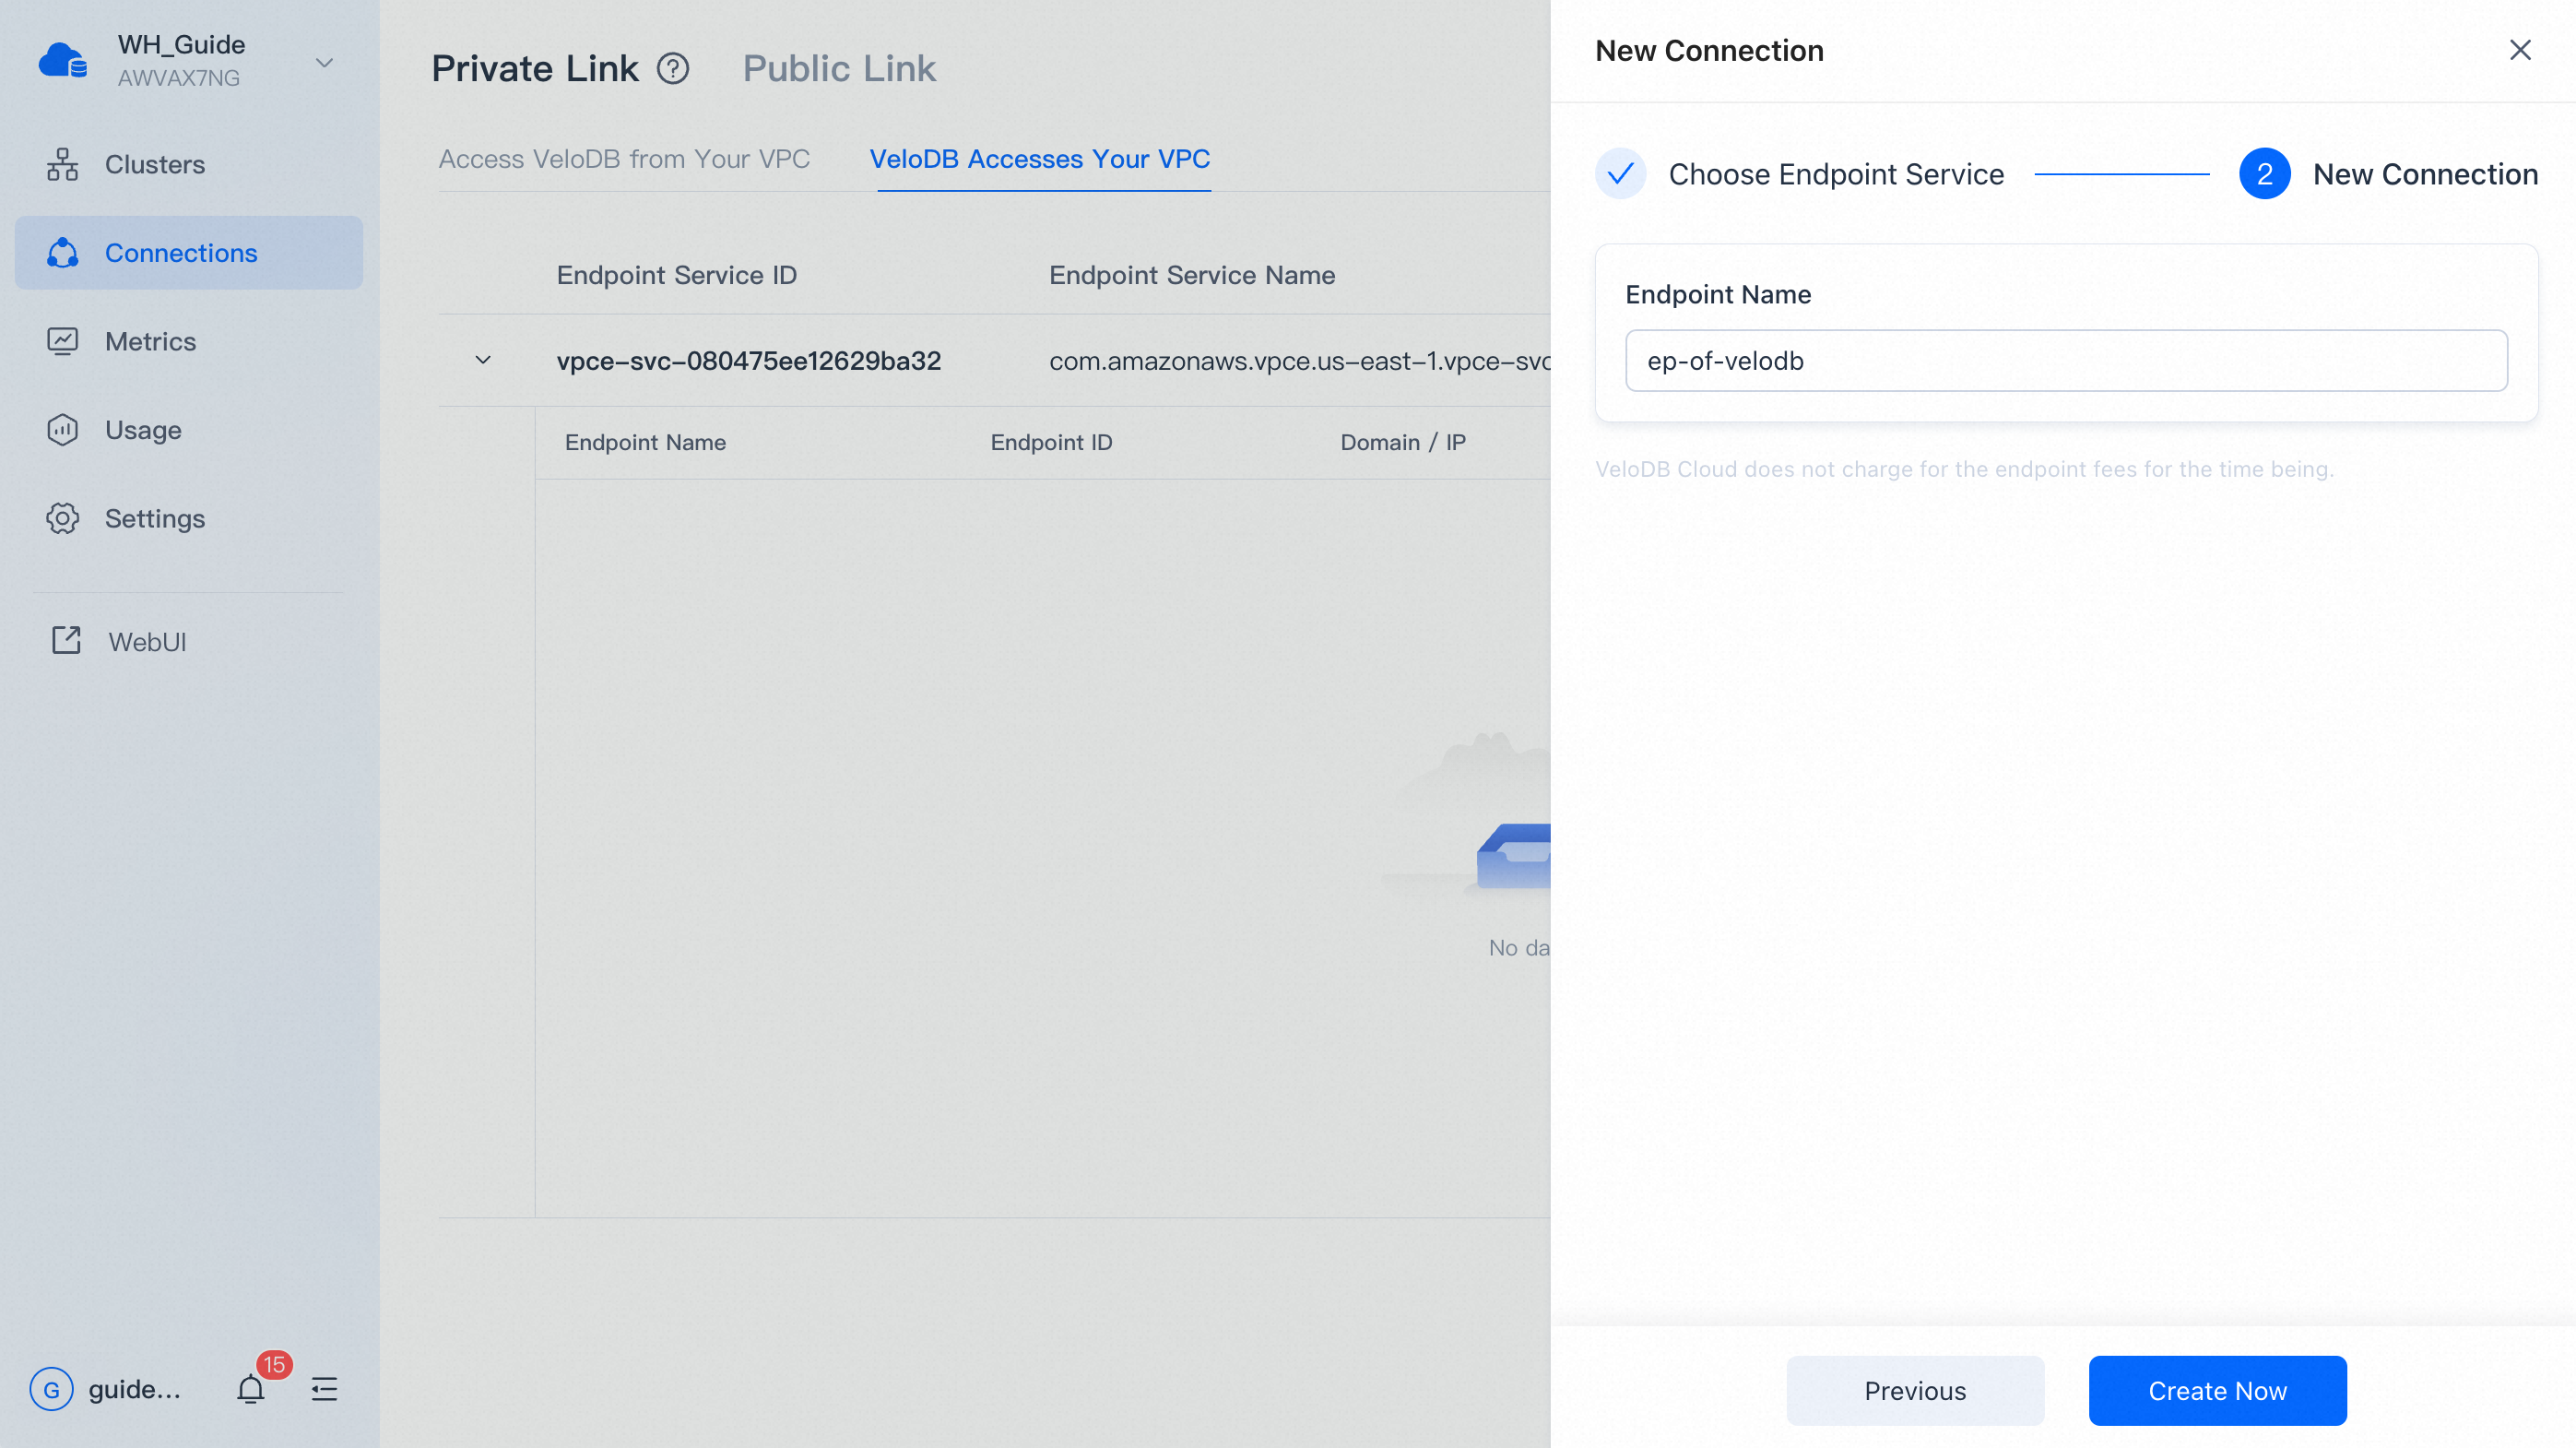Open warehouse Settings
Image resolution: width=2576 pixels, height=1448 pixels.
(x=155, y=518)
